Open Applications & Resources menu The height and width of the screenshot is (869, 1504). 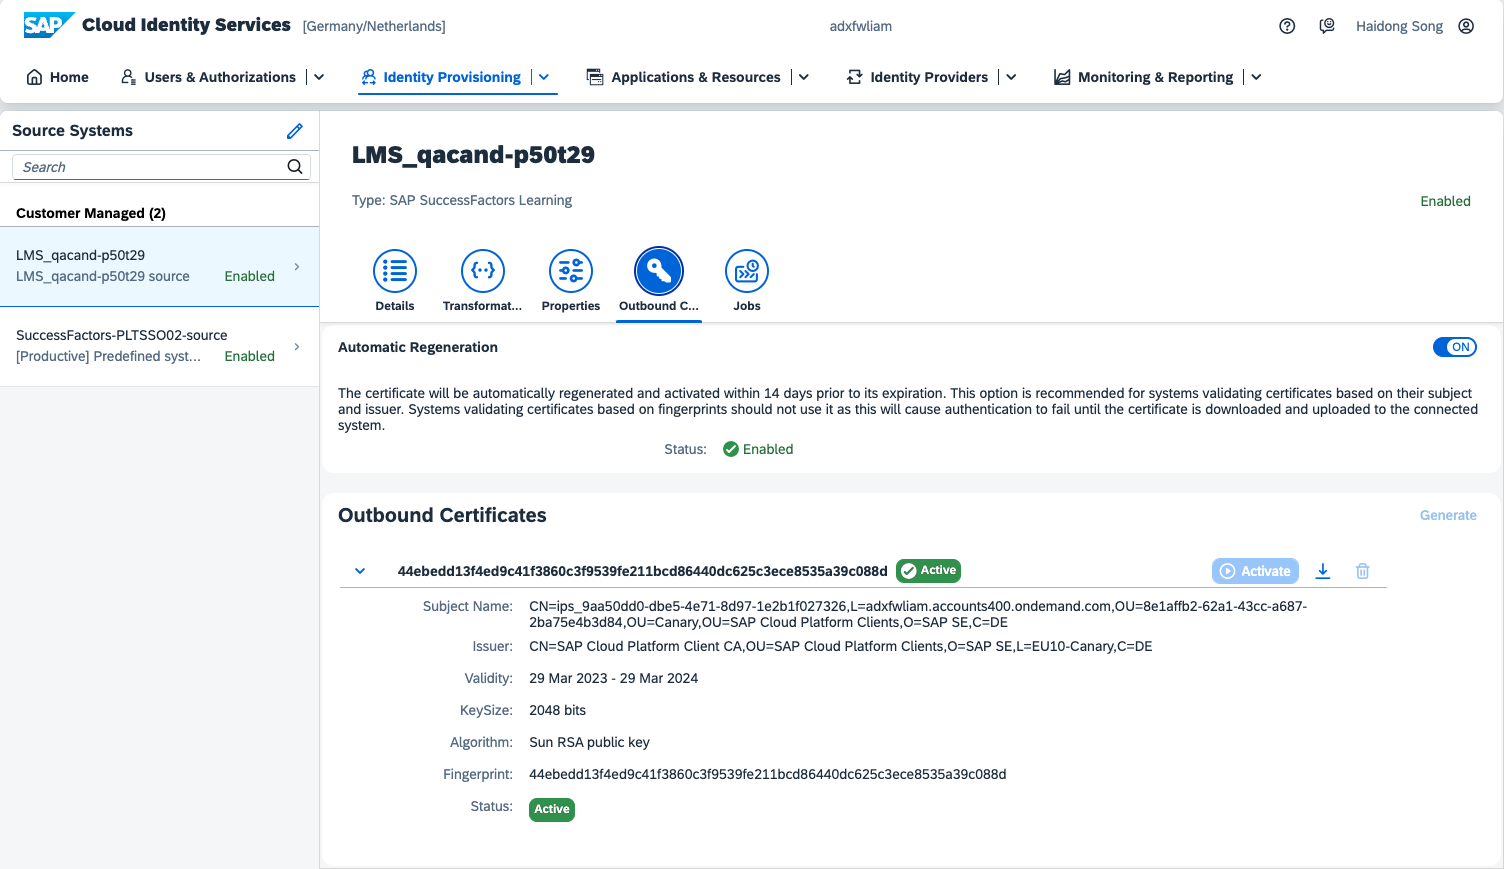point(696,77)
